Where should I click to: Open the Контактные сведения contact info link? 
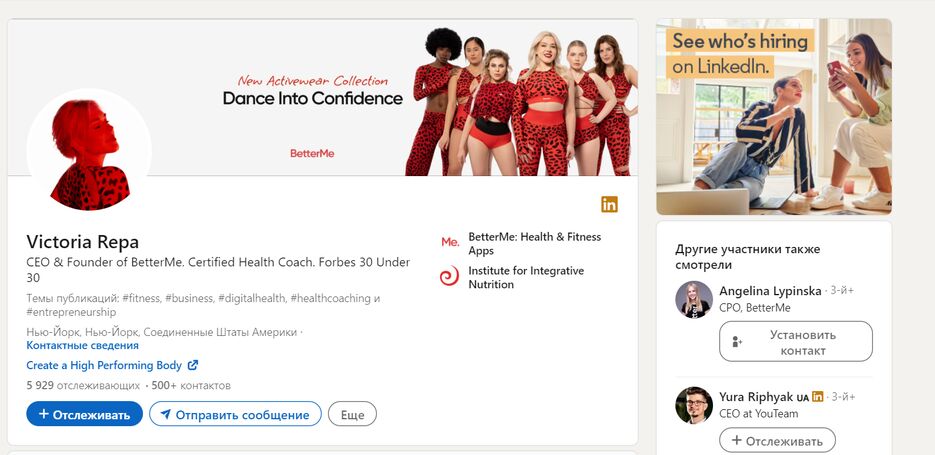[x=82, y=345]
